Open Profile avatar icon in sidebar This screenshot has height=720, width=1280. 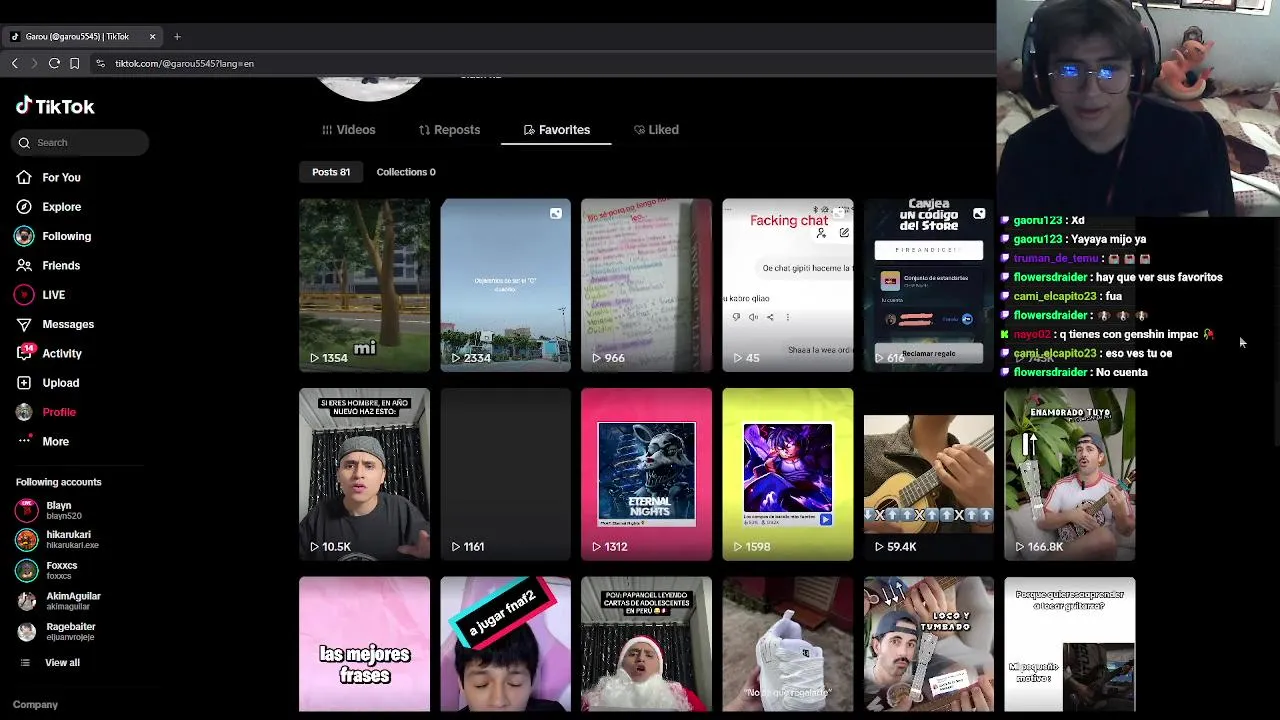coord(24,412)
